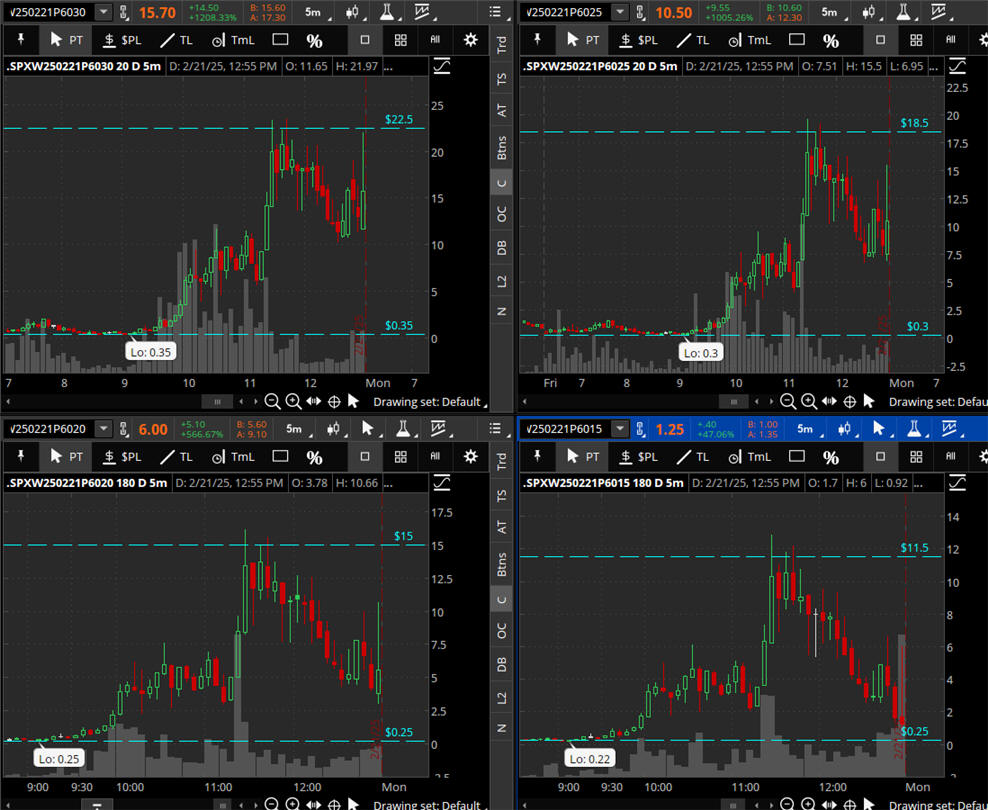Image resolution: width=988 pixels, height=810 pixels.
Task: Choose the $PL price level tool on P6015 chart
Action: coord(638,457)
